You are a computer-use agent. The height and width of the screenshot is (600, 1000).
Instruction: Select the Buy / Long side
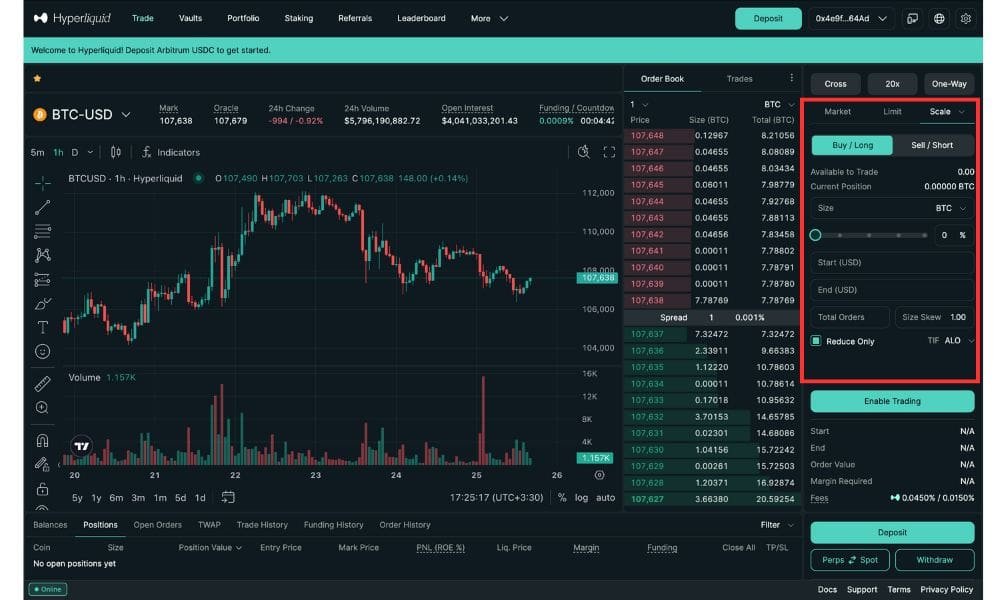click(852, 145)
